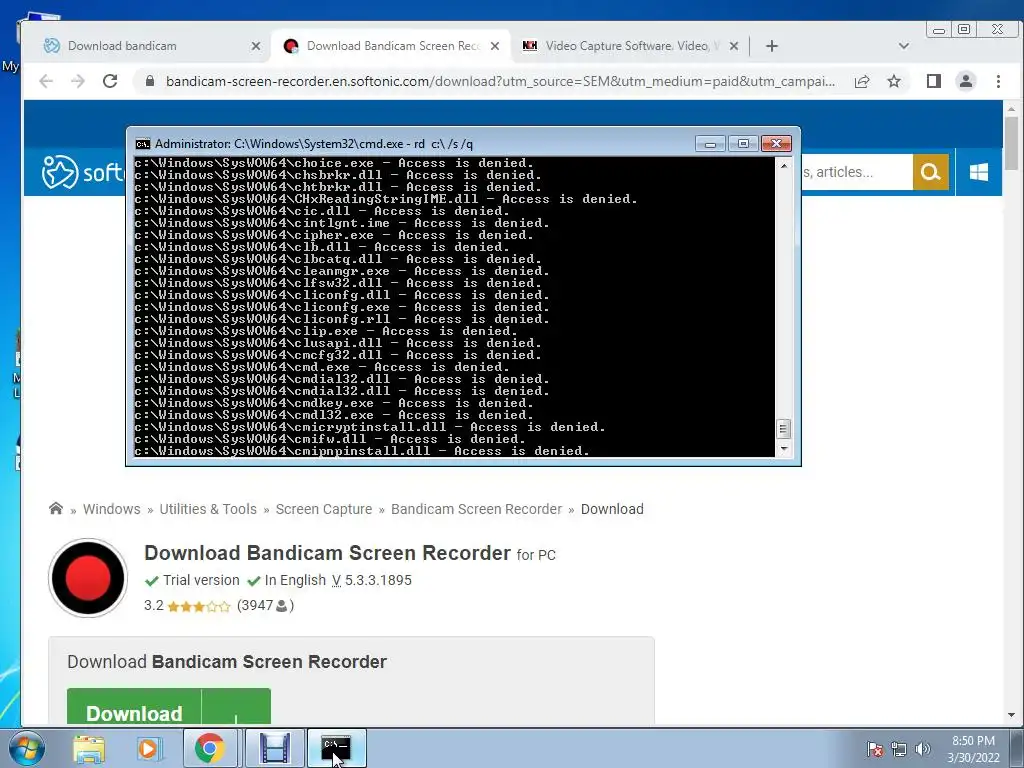Close the Video Capture Software tab
Screen dimensions: 1024x768
tap(734, 46)
